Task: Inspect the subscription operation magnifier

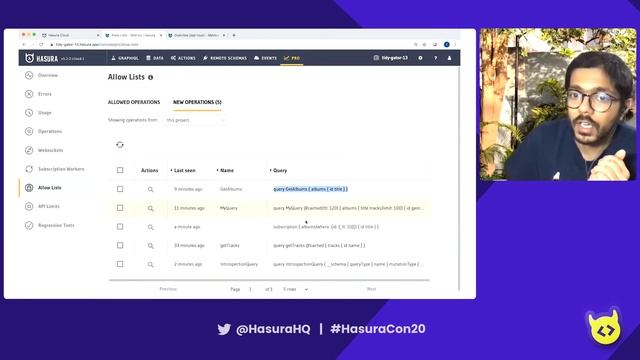Action: tap(151, 227)
